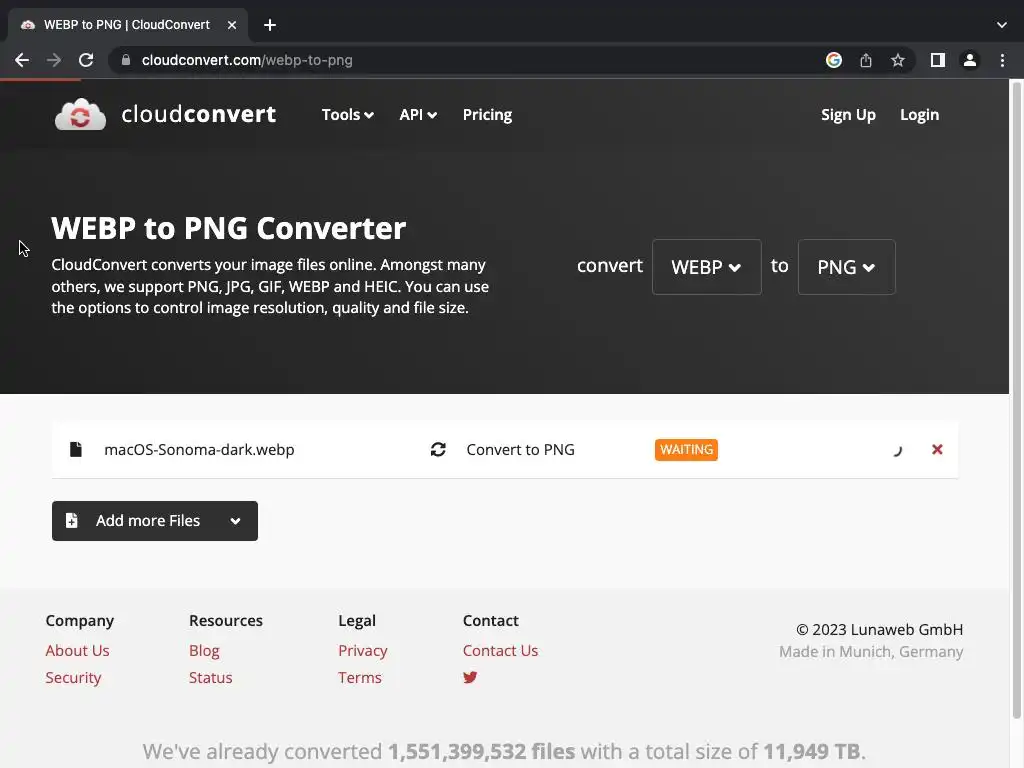Click the CloudConvert cloud logo icon

click(80, 114)
